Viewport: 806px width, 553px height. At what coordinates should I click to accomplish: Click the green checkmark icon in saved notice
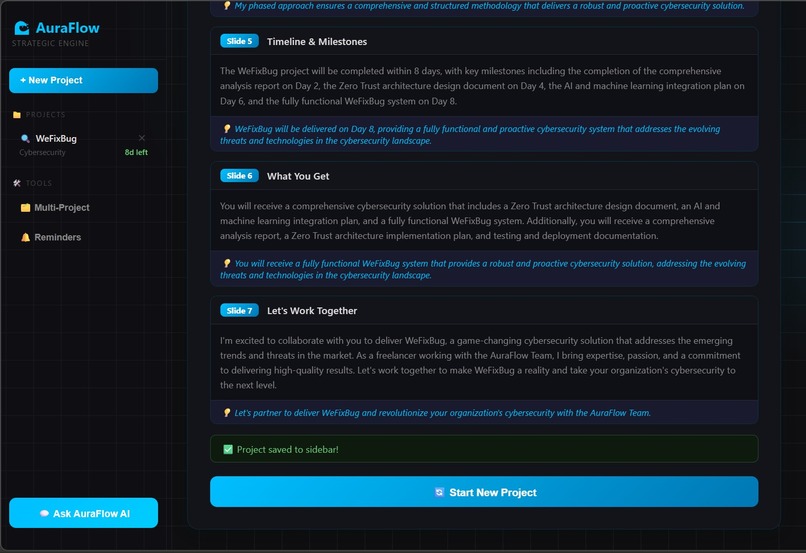tap(228, 449)
